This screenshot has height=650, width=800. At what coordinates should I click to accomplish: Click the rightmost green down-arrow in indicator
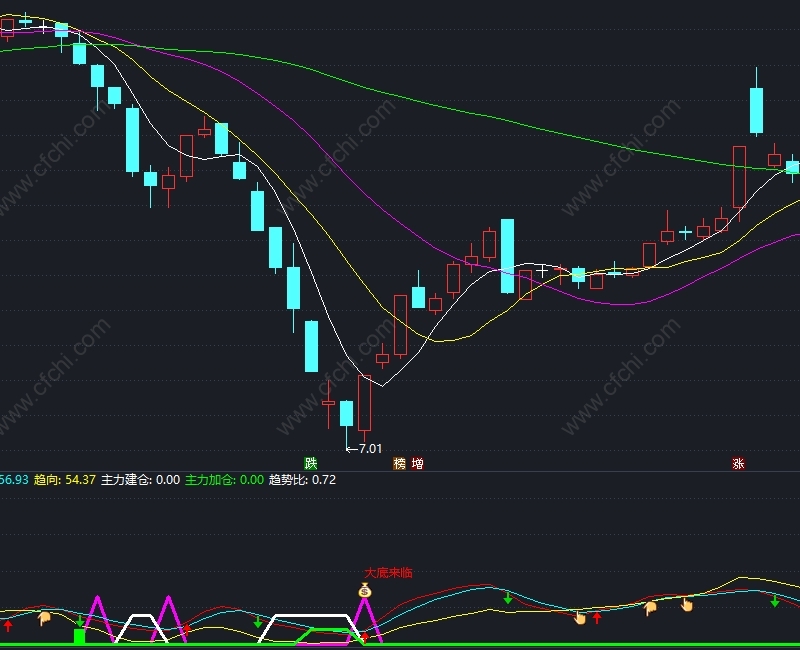click(x=774, y=601)
